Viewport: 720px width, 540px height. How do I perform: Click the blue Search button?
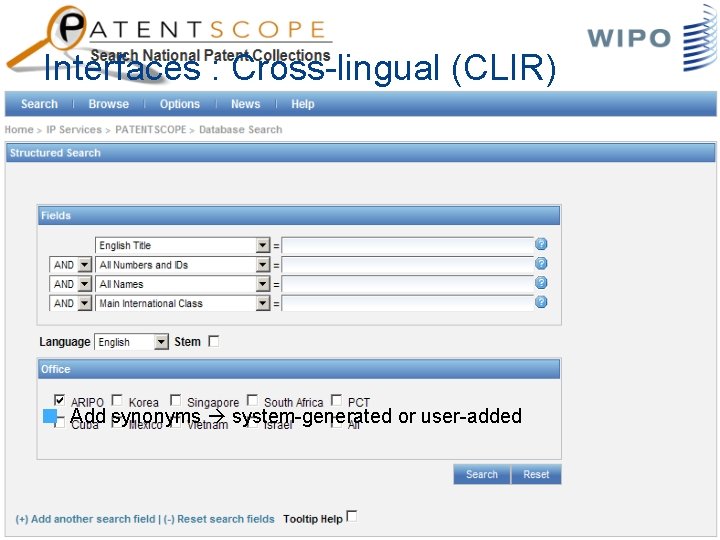(x=482, y=474)
